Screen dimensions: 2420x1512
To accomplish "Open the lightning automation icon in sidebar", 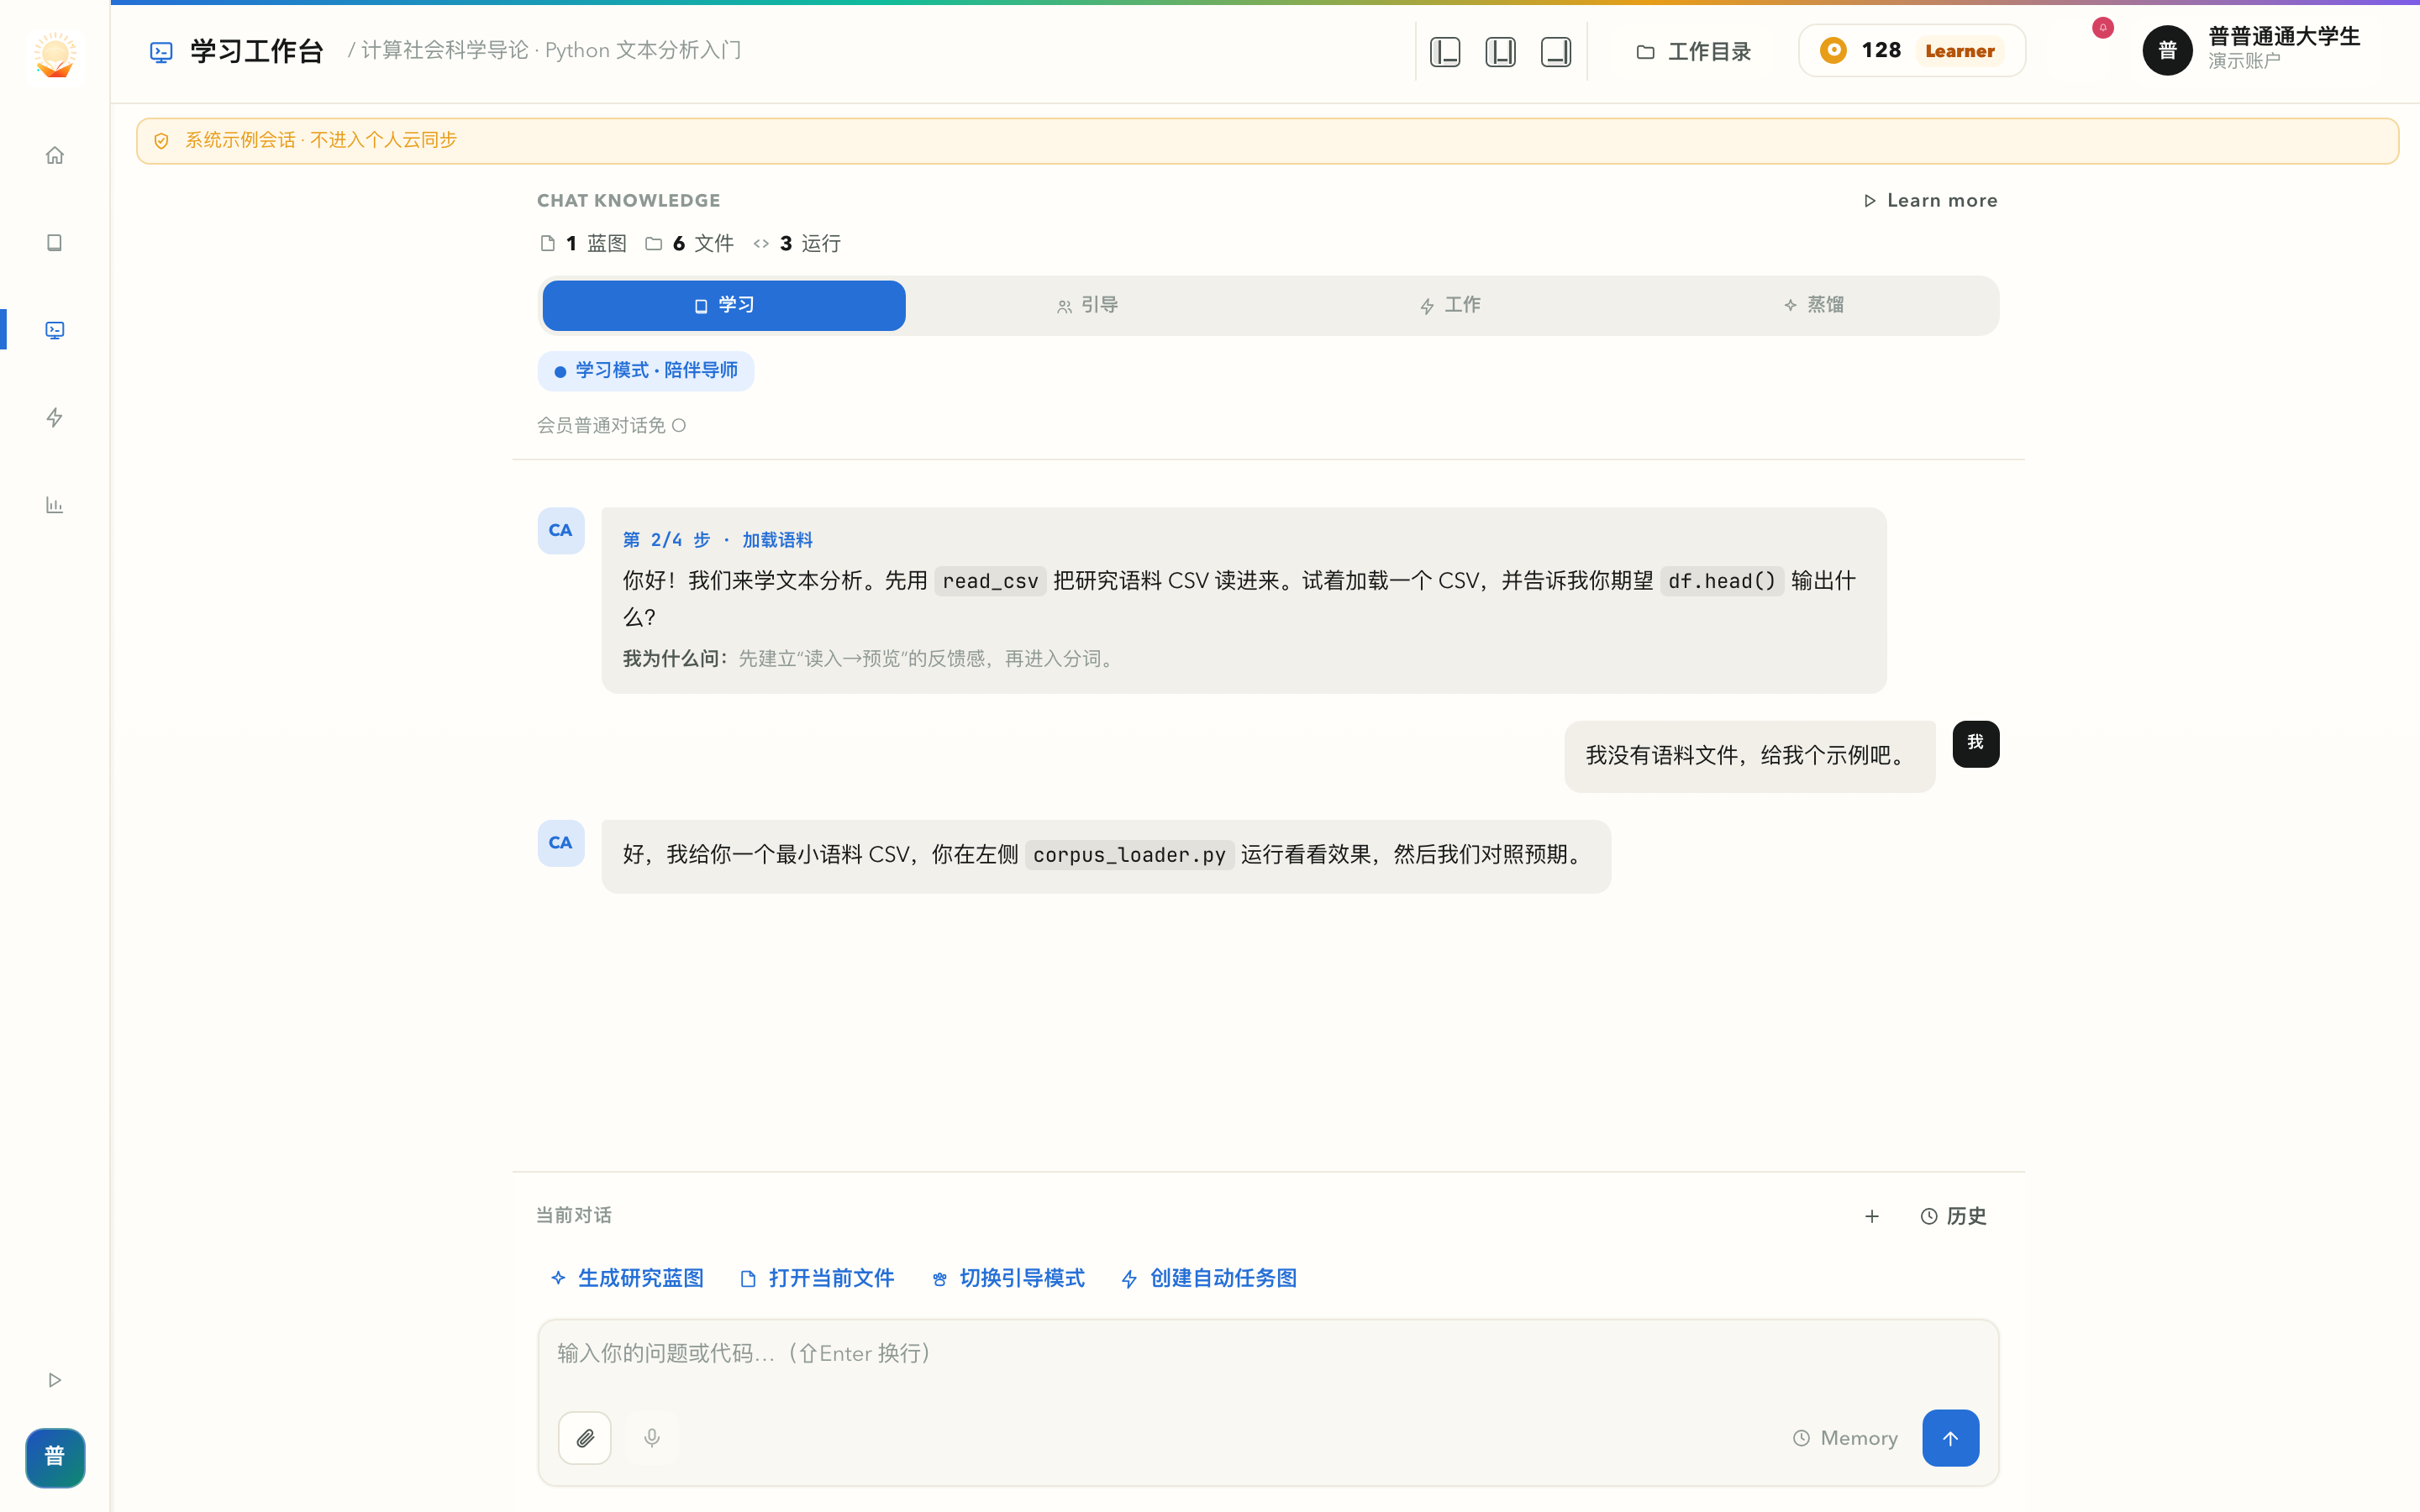I will point(55,417).
